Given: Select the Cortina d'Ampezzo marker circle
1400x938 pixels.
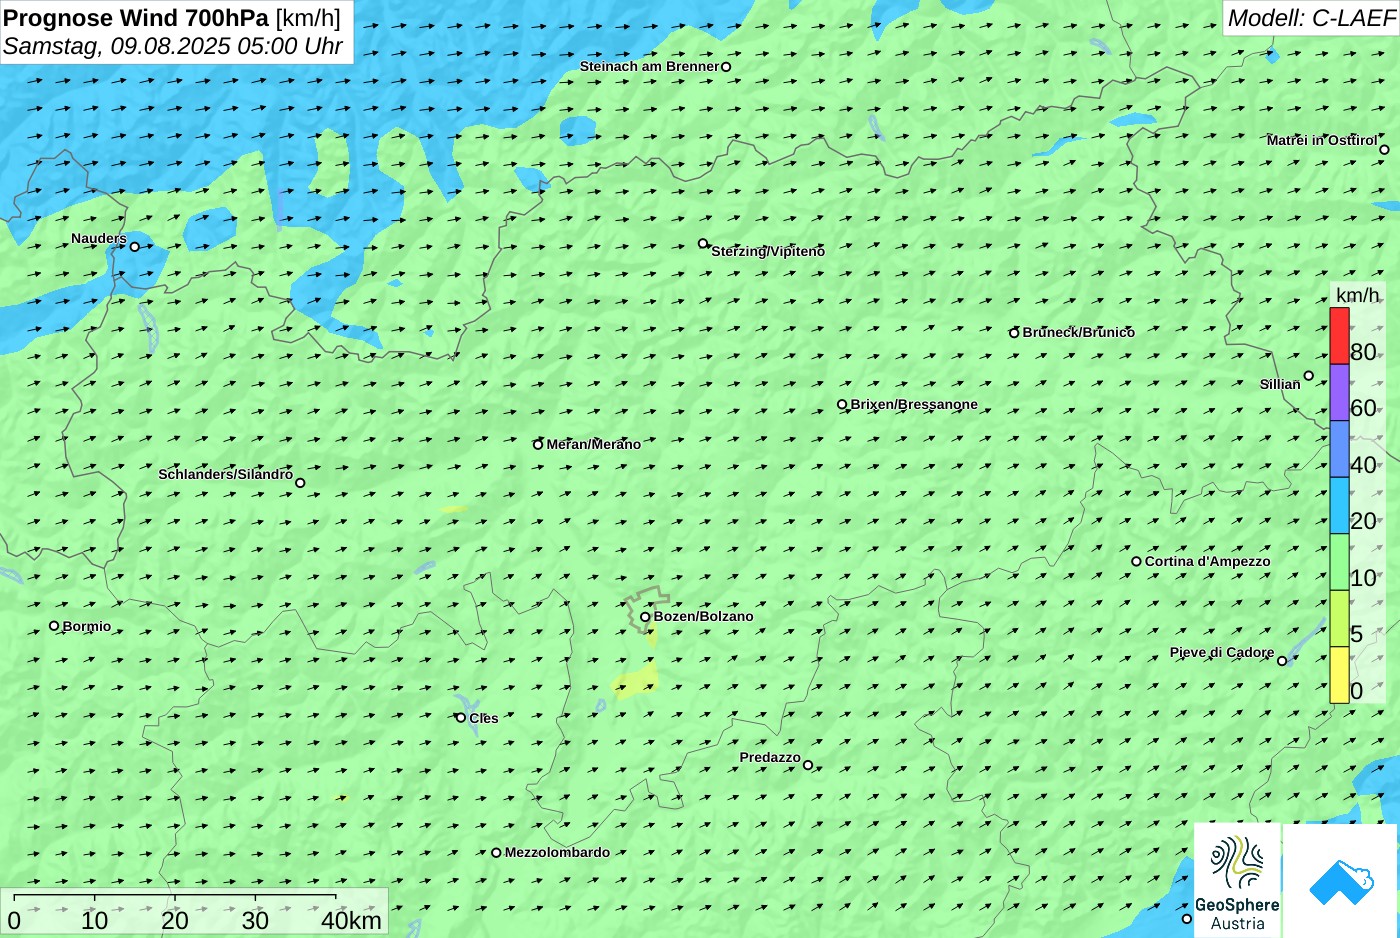Looking at the screenshot, I should coord(1136,561).
